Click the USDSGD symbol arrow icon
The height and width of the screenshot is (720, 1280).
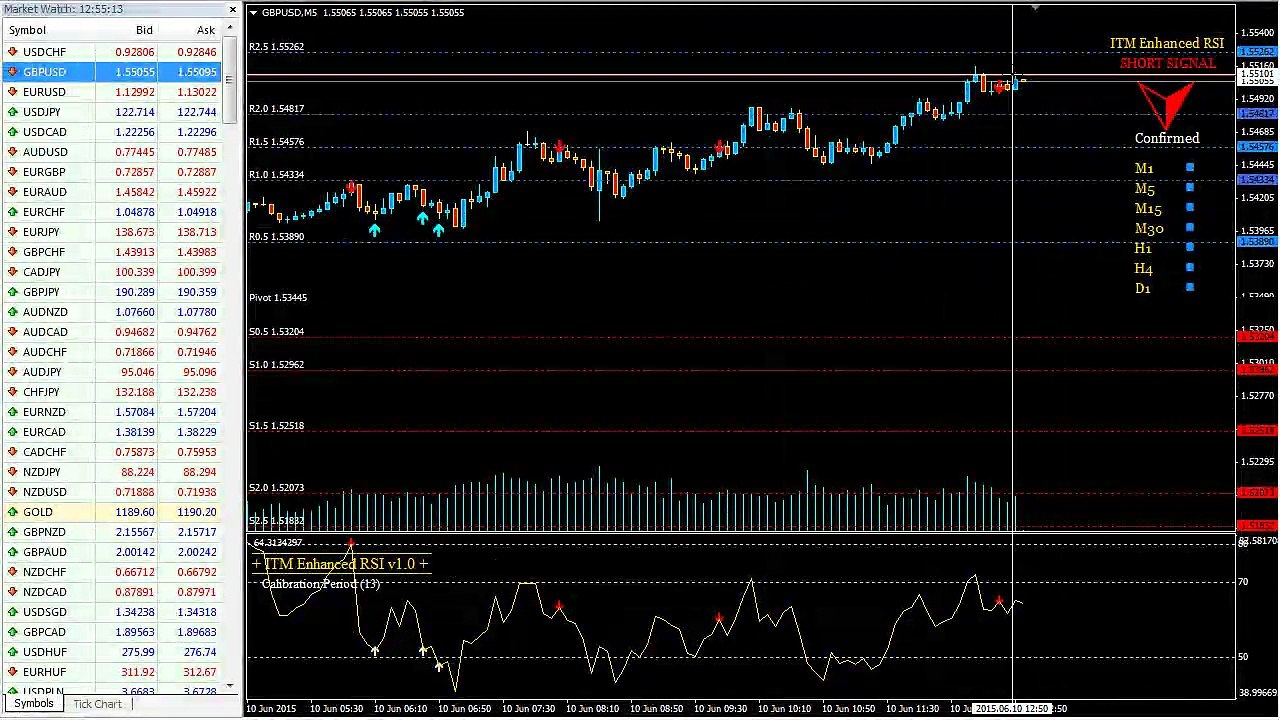point(12,612)
